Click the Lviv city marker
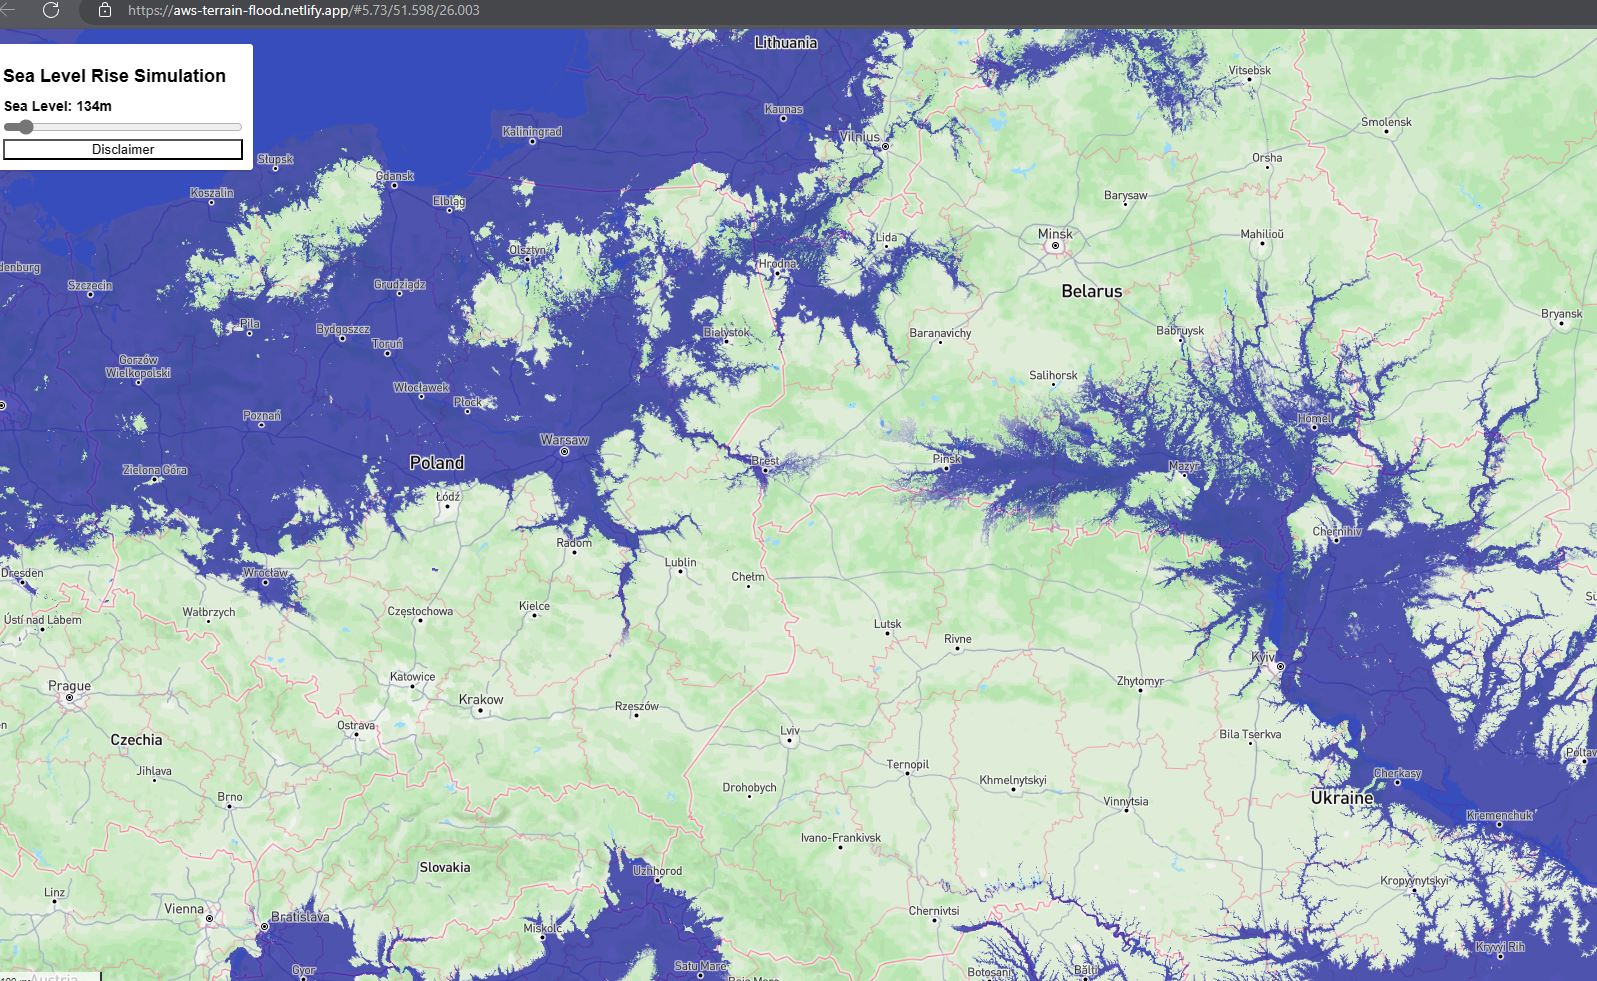Image resolution: width=1597 pixels, height=981 pixels. (790, 742)
